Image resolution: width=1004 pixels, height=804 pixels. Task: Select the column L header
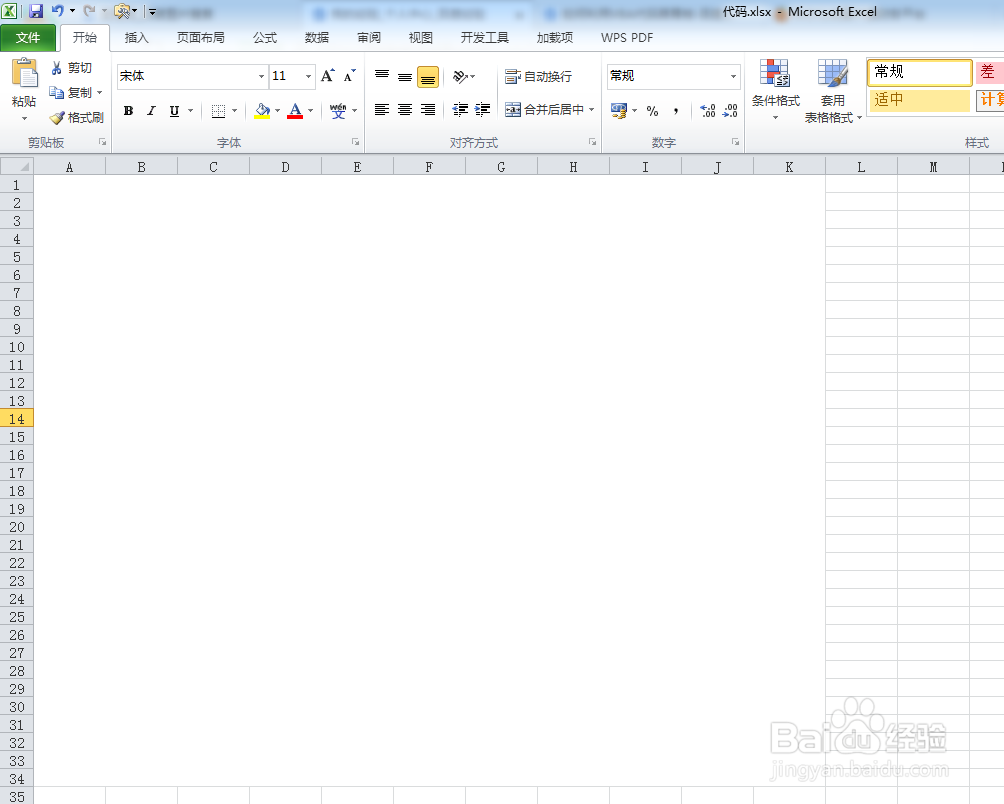(861, 167)
